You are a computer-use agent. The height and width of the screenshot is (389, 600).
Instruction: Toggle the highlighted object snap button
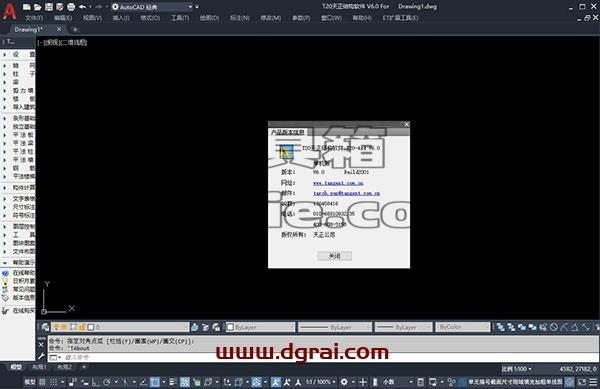tap(155, 382)
